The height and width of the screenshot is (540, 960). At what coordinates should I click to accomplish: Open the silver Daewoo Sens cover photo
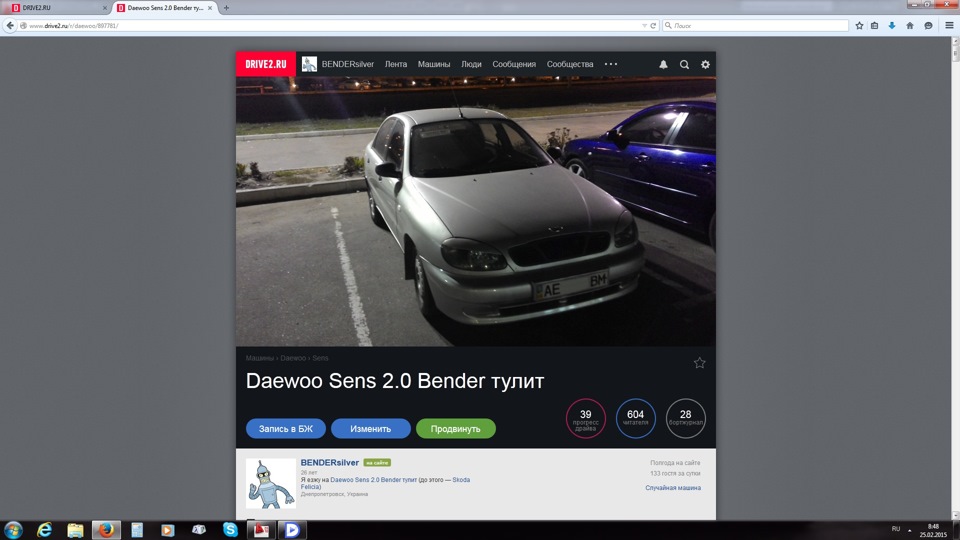pos(476,211)
